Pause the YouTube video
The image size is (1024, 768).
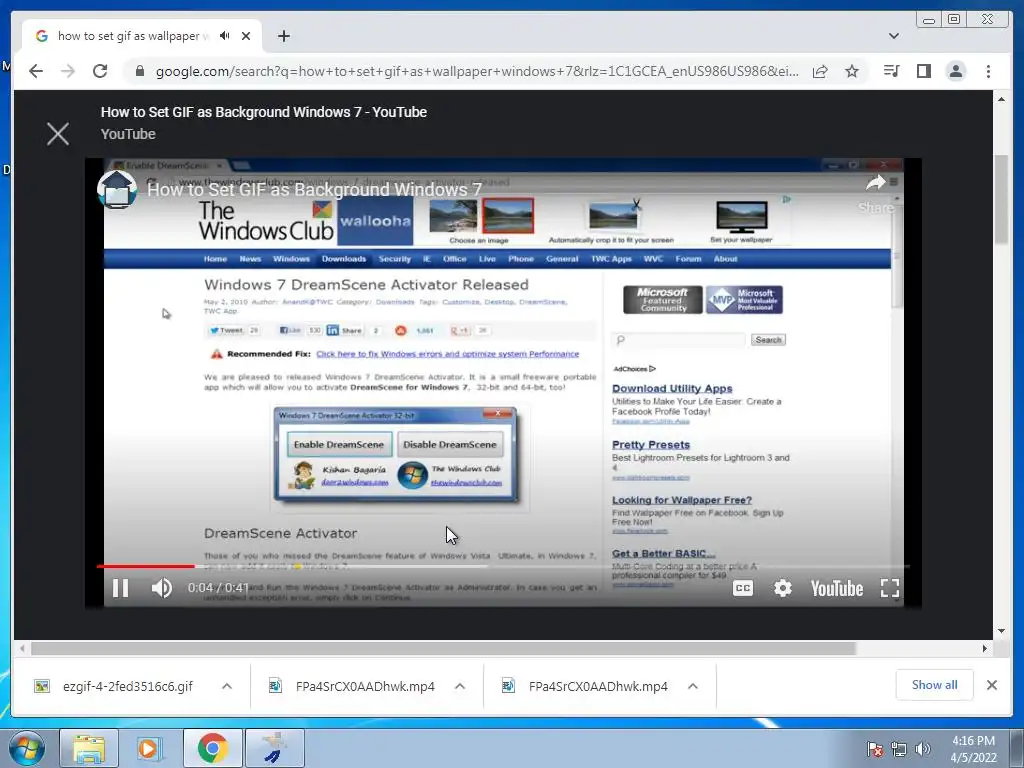pyautogui.click(x=120, y=588)
